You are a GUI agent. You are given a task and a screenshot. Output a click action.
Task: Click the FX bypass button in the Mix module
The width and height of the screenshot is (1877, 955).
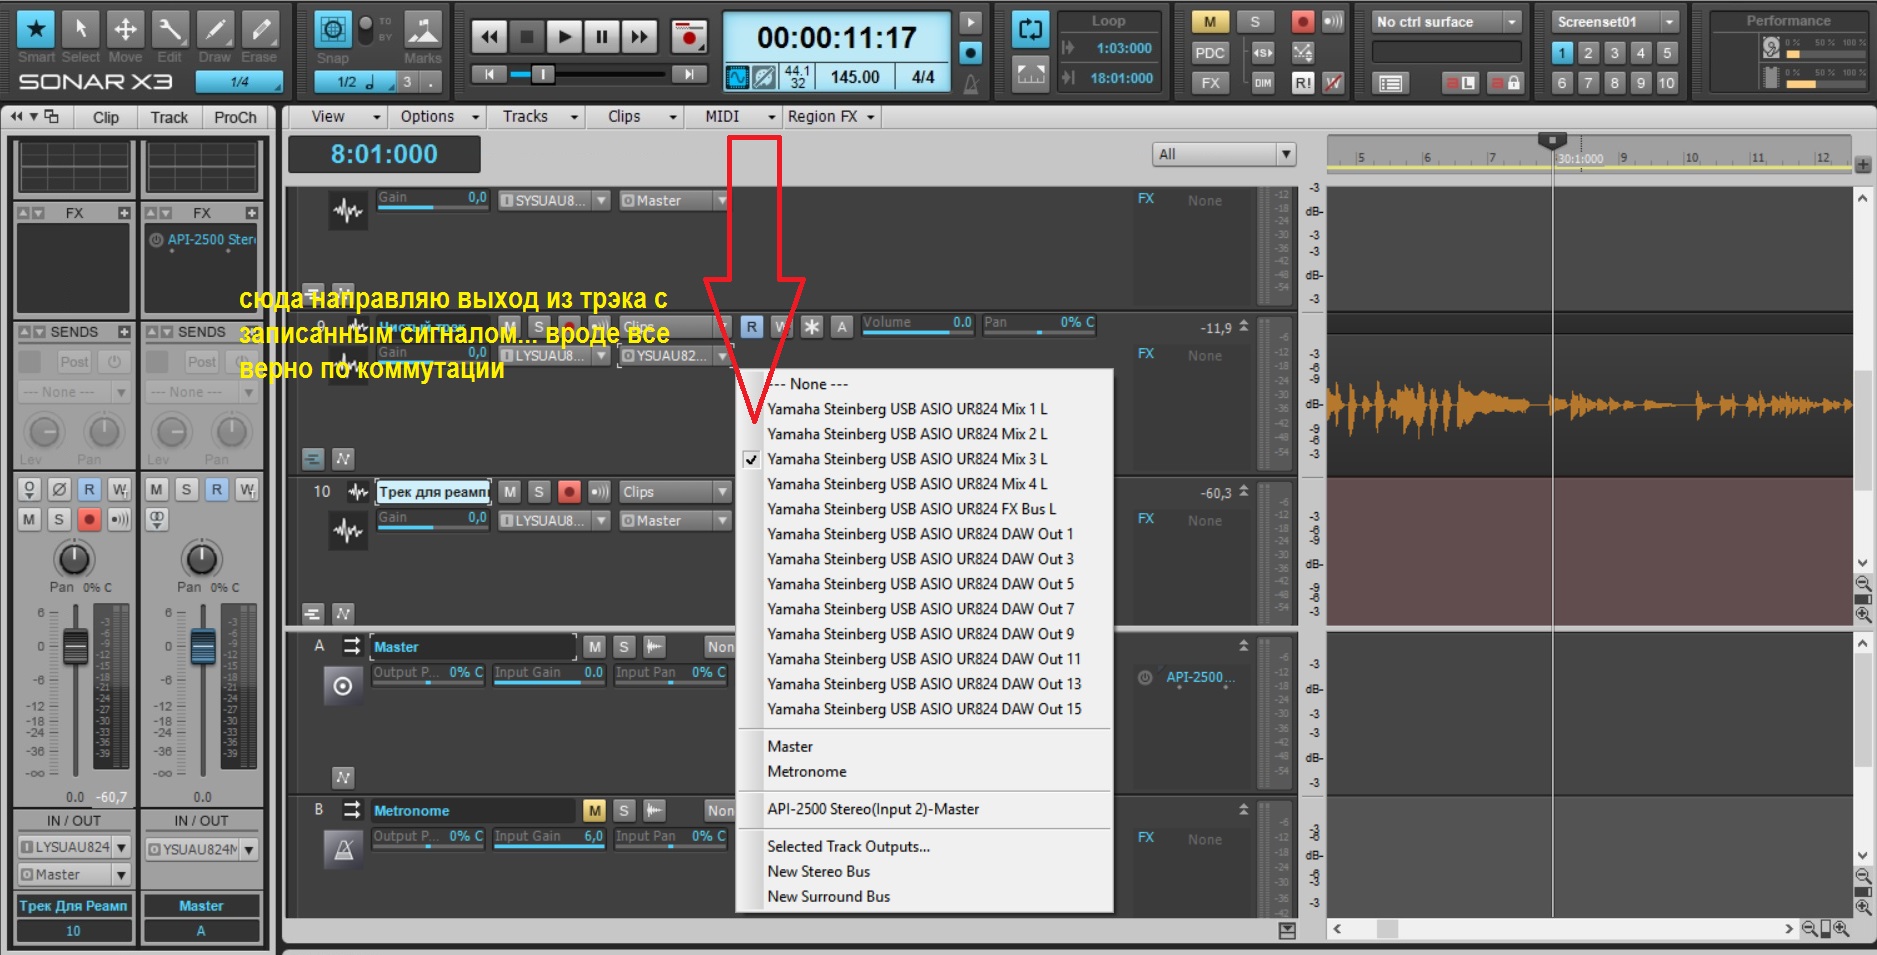[1209, 83]
